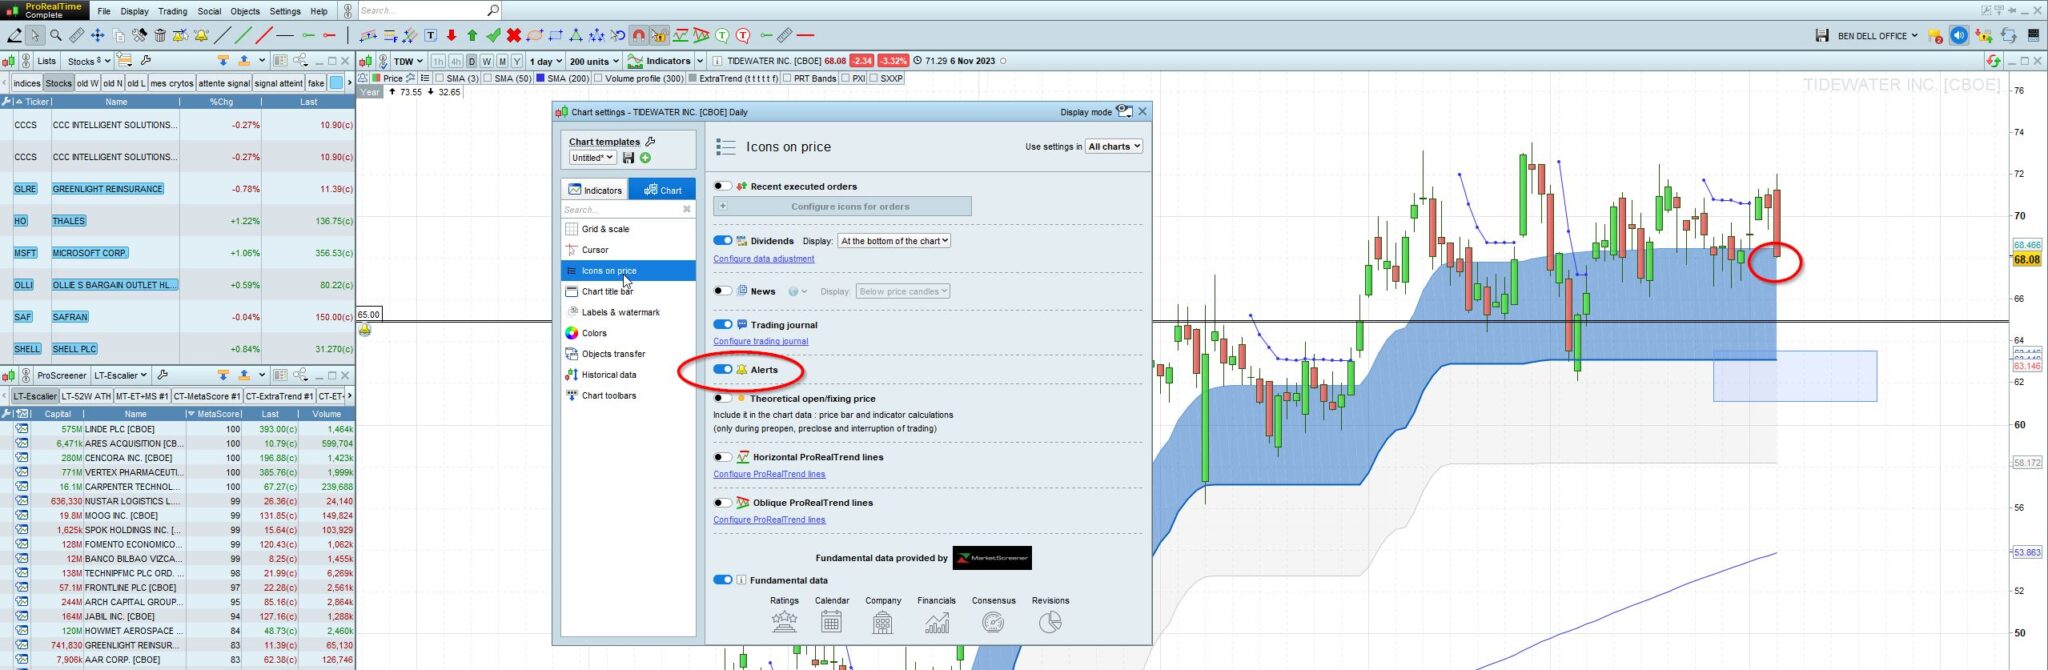Open Colors settings category
Screen dimensions: 2048x670
pos(628,333)
